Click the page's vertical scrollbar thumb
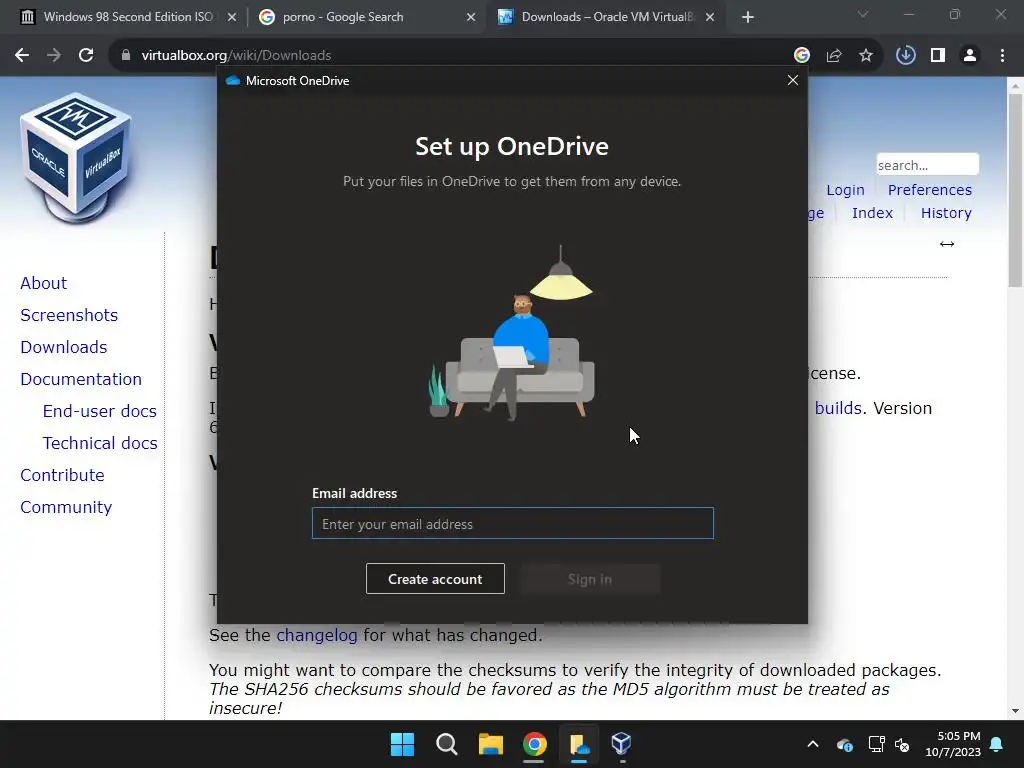The width and height of the screenshot is (1024, 768). [x=1015, y=189]
